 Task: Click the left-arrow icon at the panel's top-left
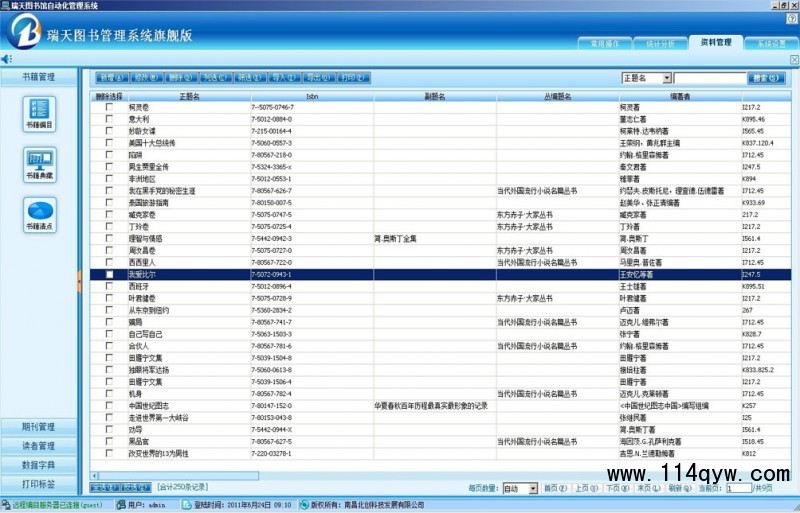6,60
